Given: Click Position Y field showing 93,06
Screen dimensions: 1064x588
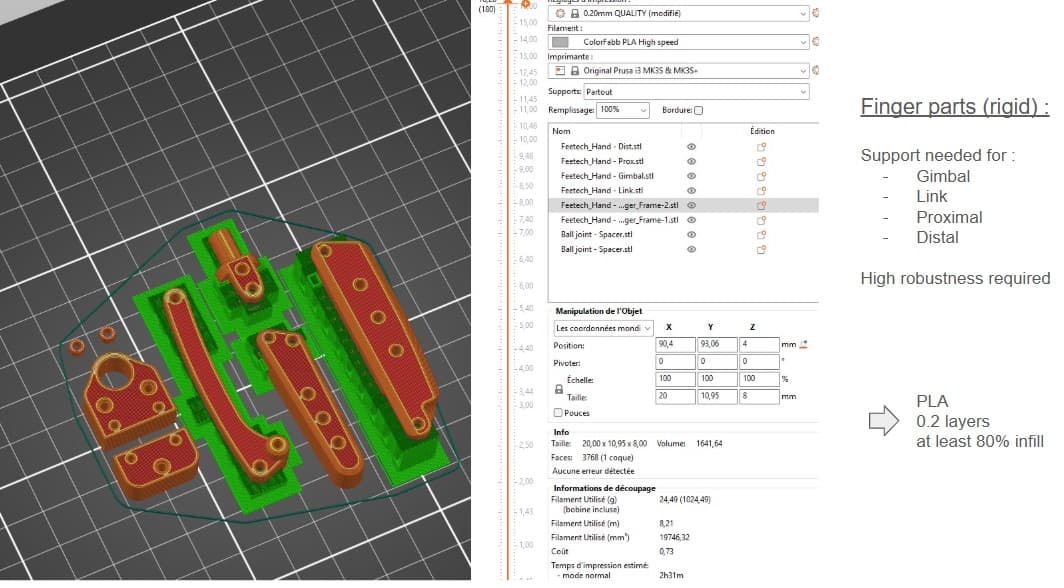Looking at the screenshot, I should click(x=717, y=345).
